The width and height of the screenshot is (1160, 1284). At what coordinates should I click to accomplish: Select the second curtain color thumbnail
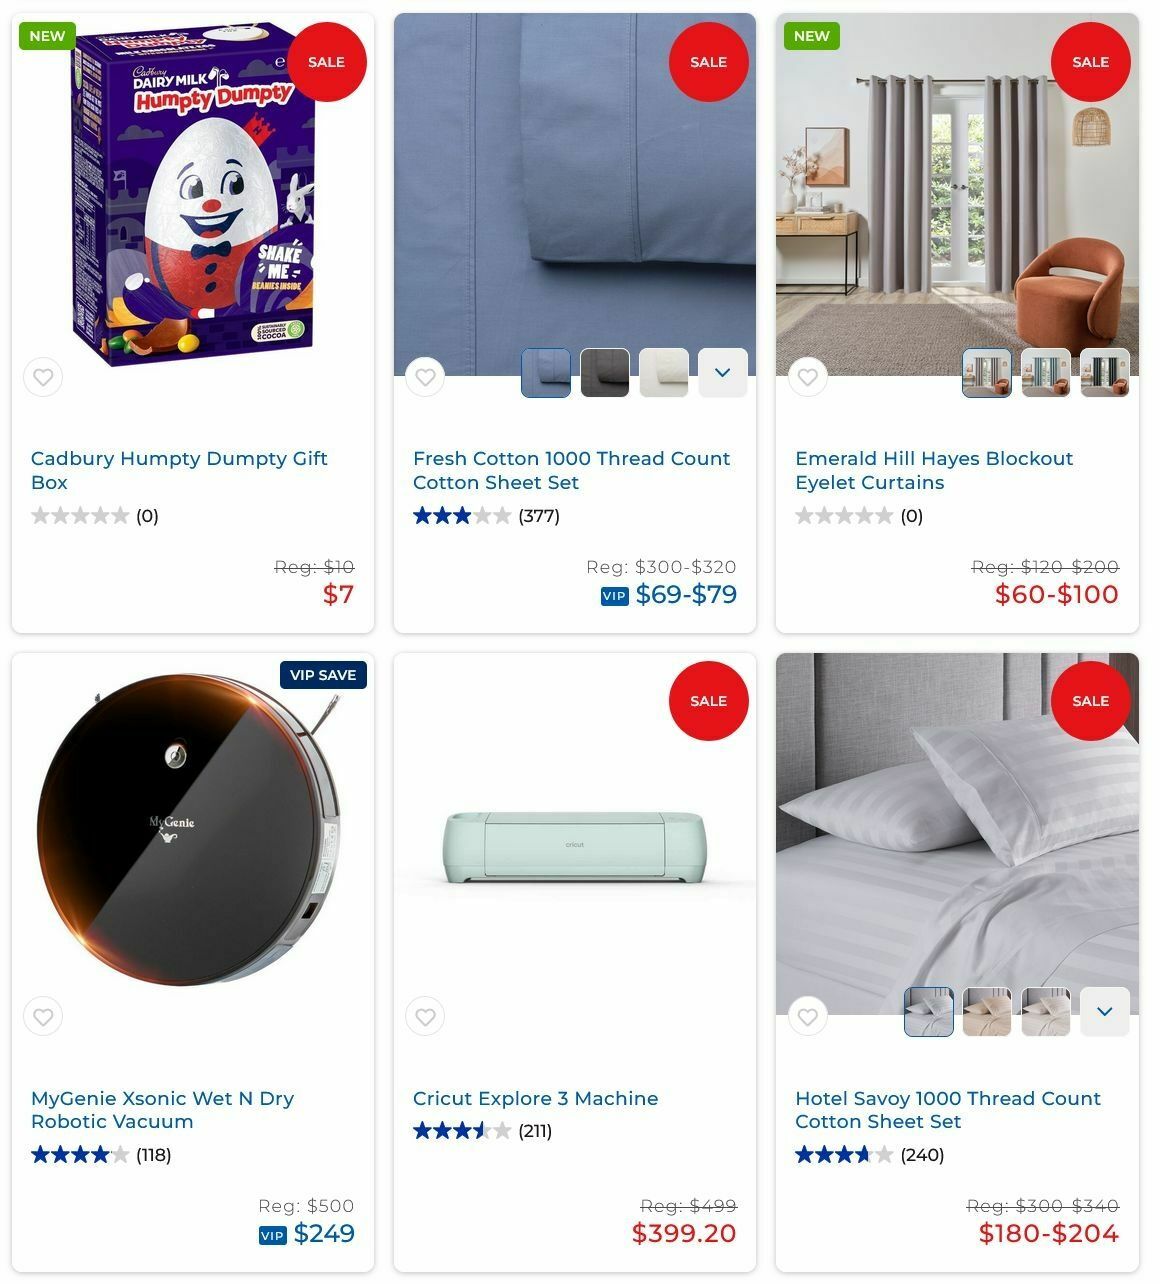[x=1046, y=372]
